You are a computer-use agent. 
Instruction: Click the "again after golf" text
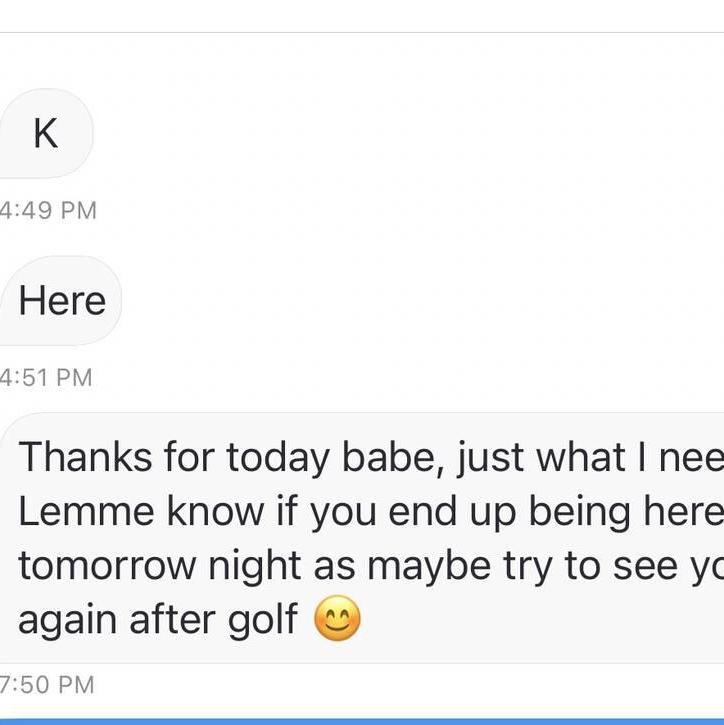pyautogui.click(x=158, y=620)
